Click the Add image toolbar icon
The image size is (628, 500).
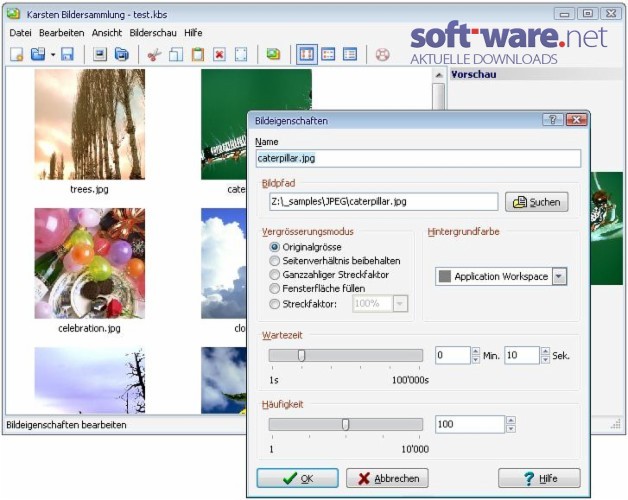point(100,54)
